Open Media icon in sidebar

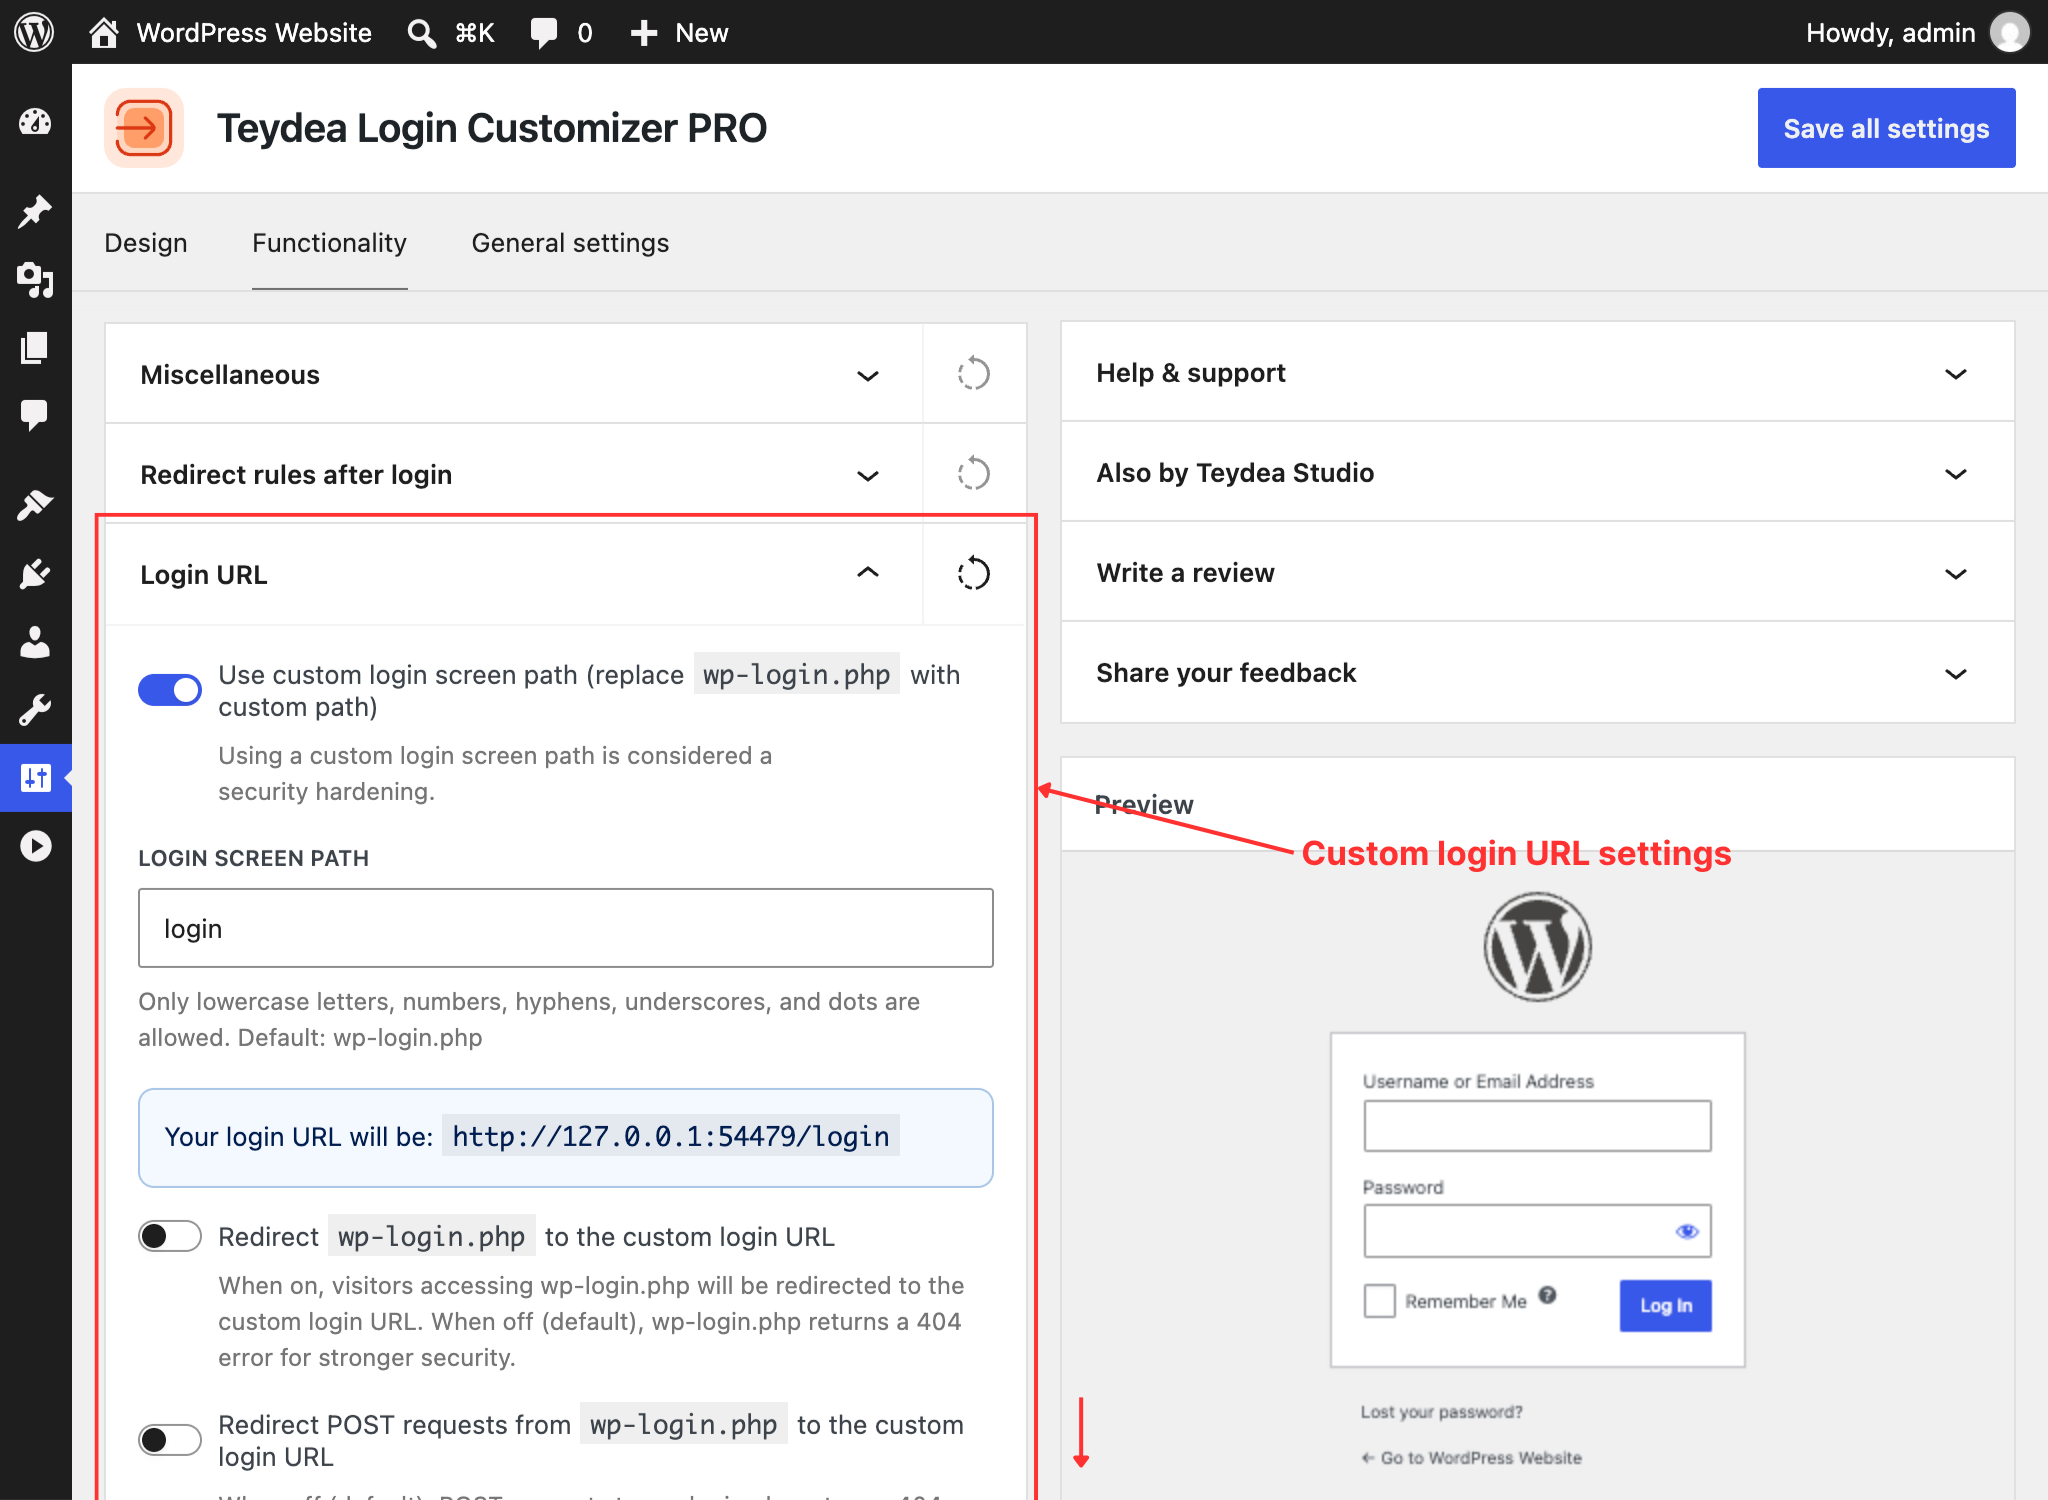click(x=35, y=279)
